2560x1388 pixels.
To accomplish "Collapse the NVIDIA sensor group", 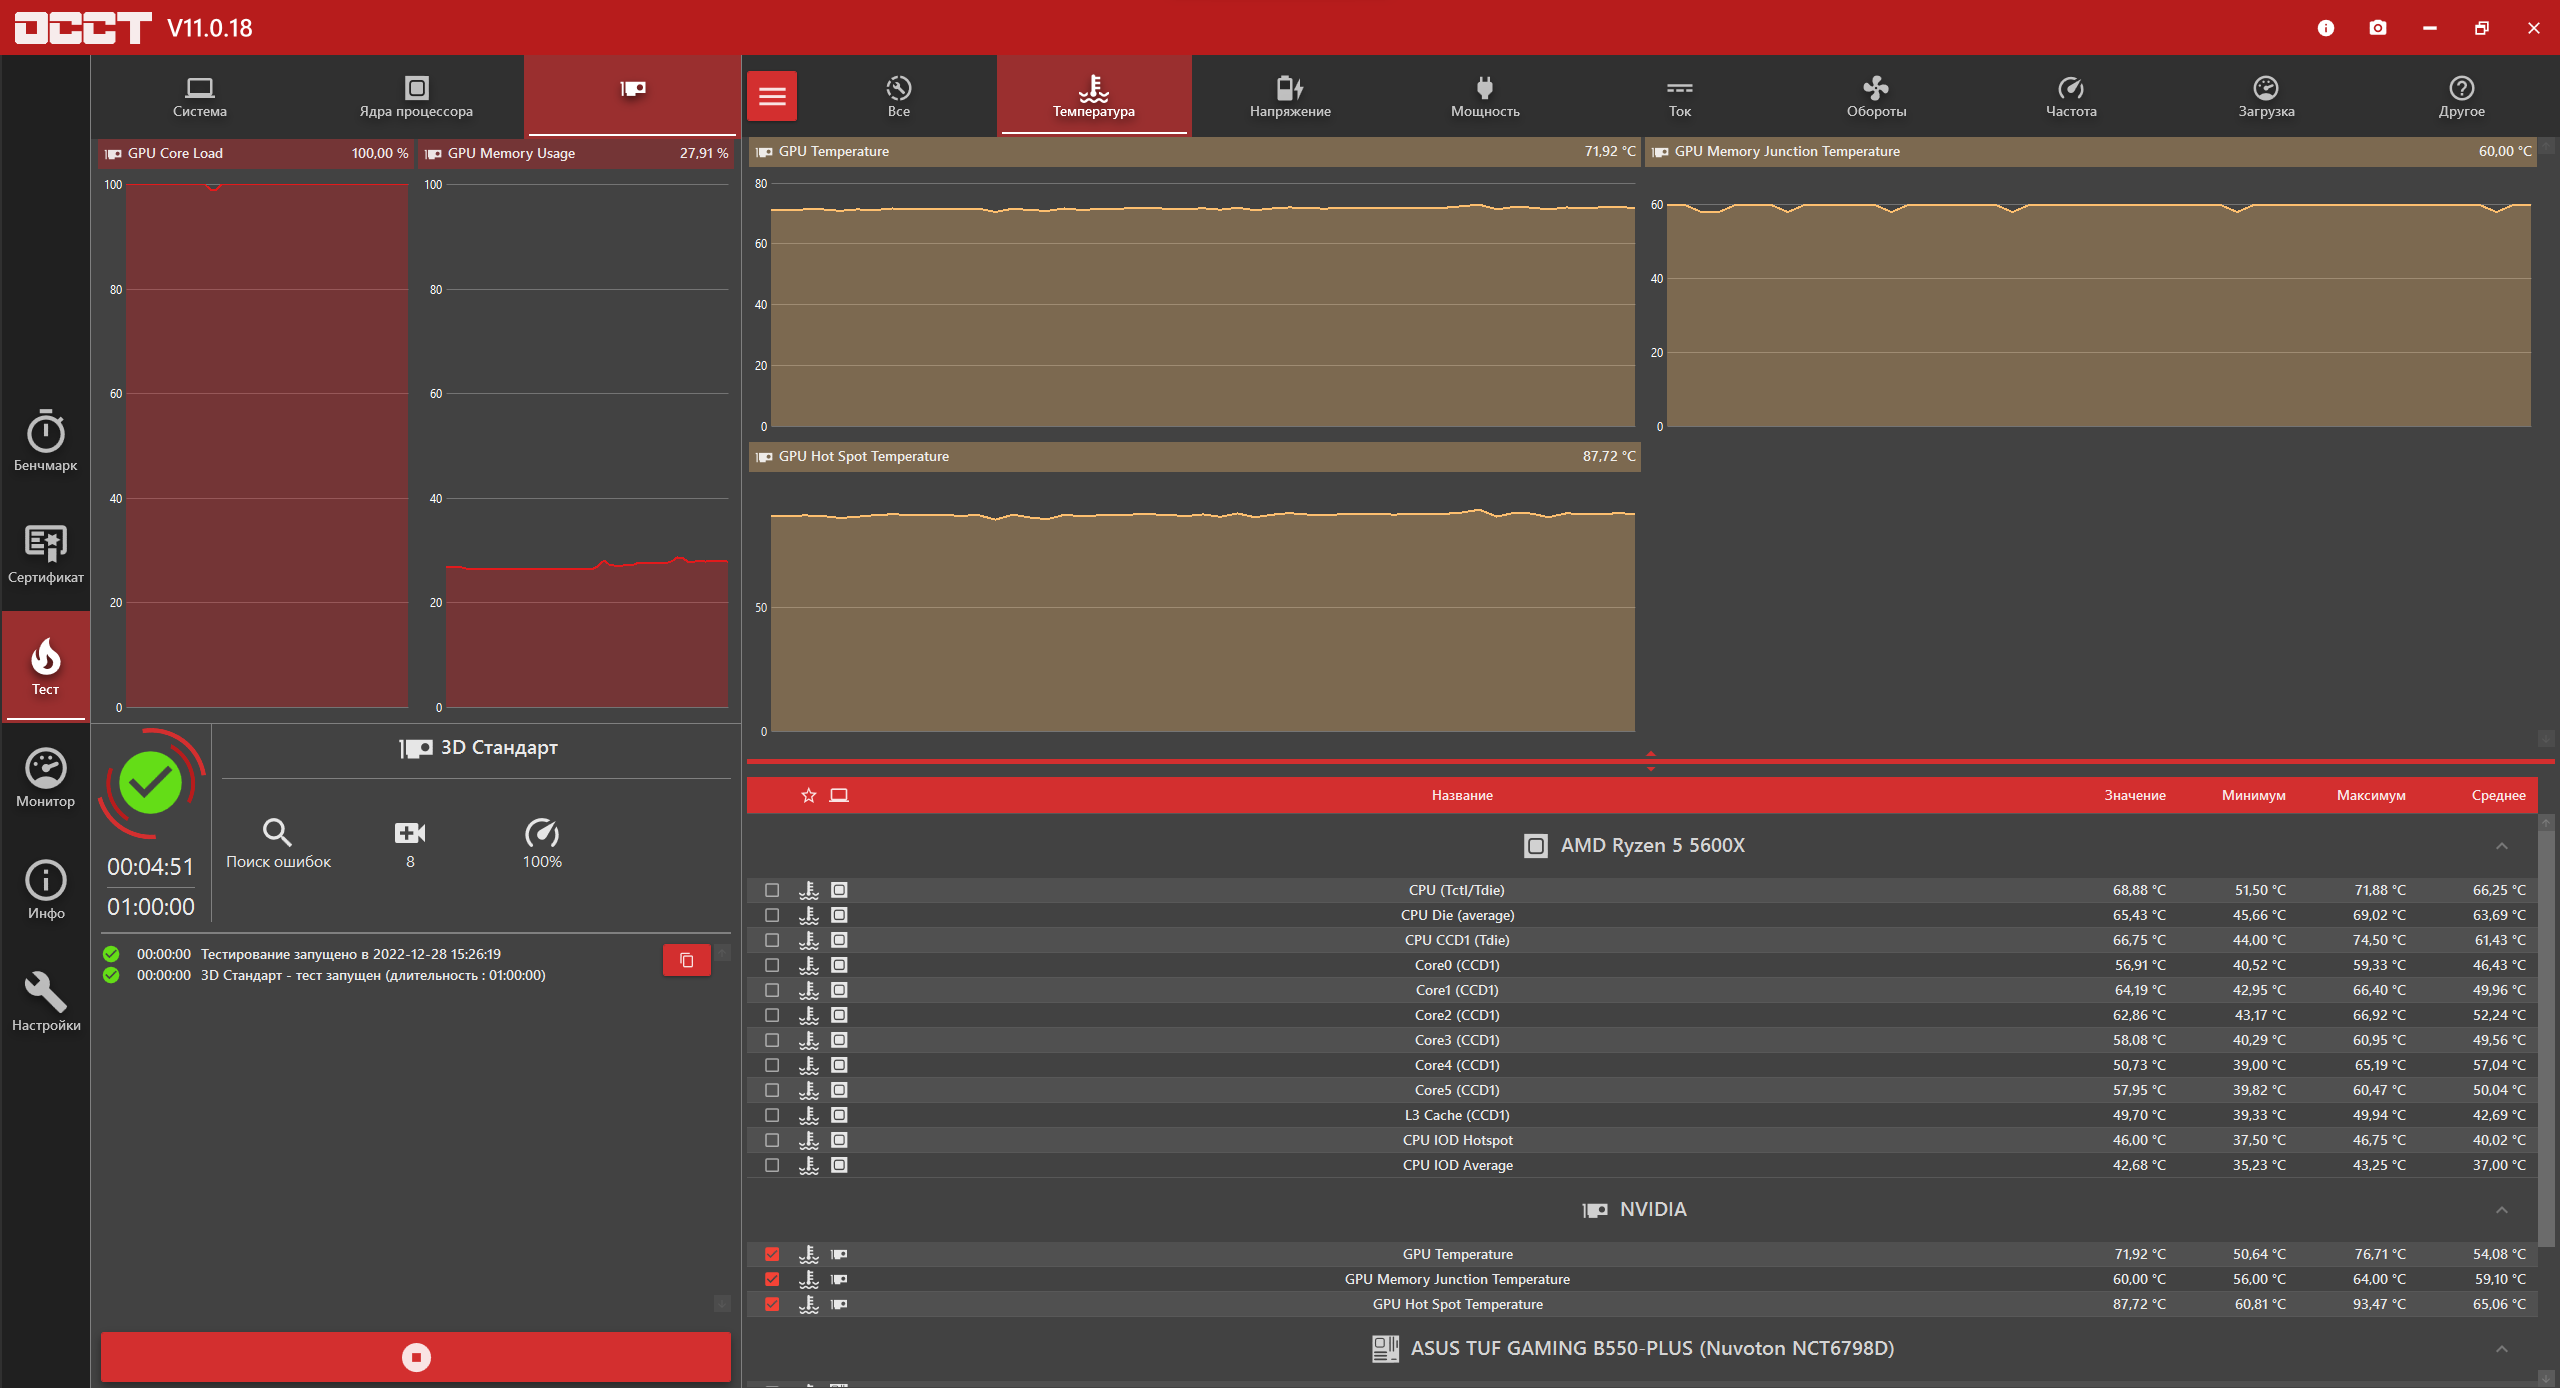I will click(2501, 1210).
